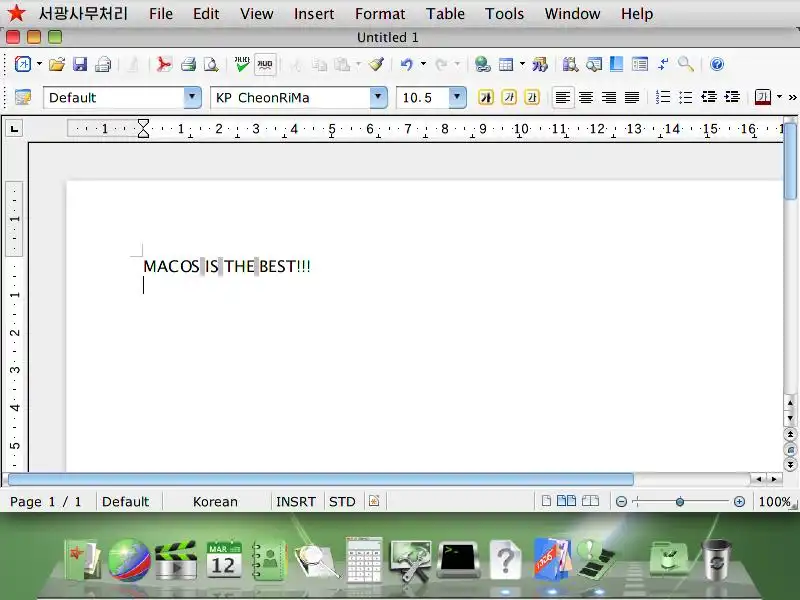The height and width of the screenshot is (600, 800).
Task: Toggle nonprinting characters icon
Action: [x=663, y=64]
